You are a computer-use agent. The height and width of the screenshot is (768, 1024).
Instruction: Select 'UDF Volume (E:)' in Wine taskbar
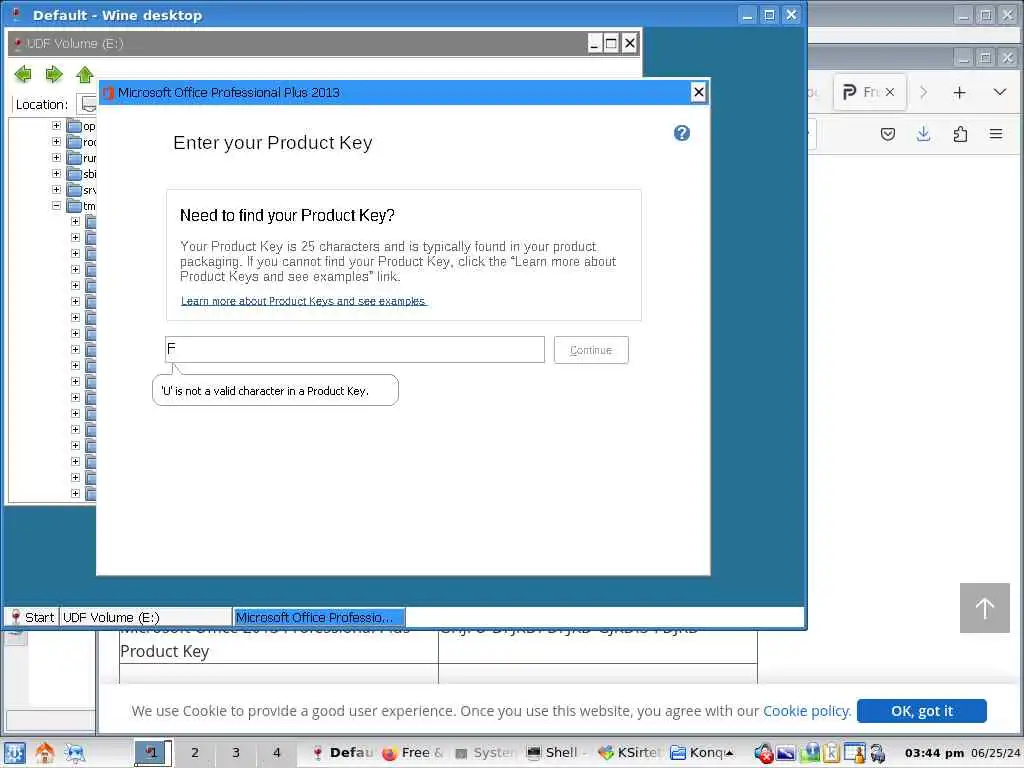(x=145, y=617)
